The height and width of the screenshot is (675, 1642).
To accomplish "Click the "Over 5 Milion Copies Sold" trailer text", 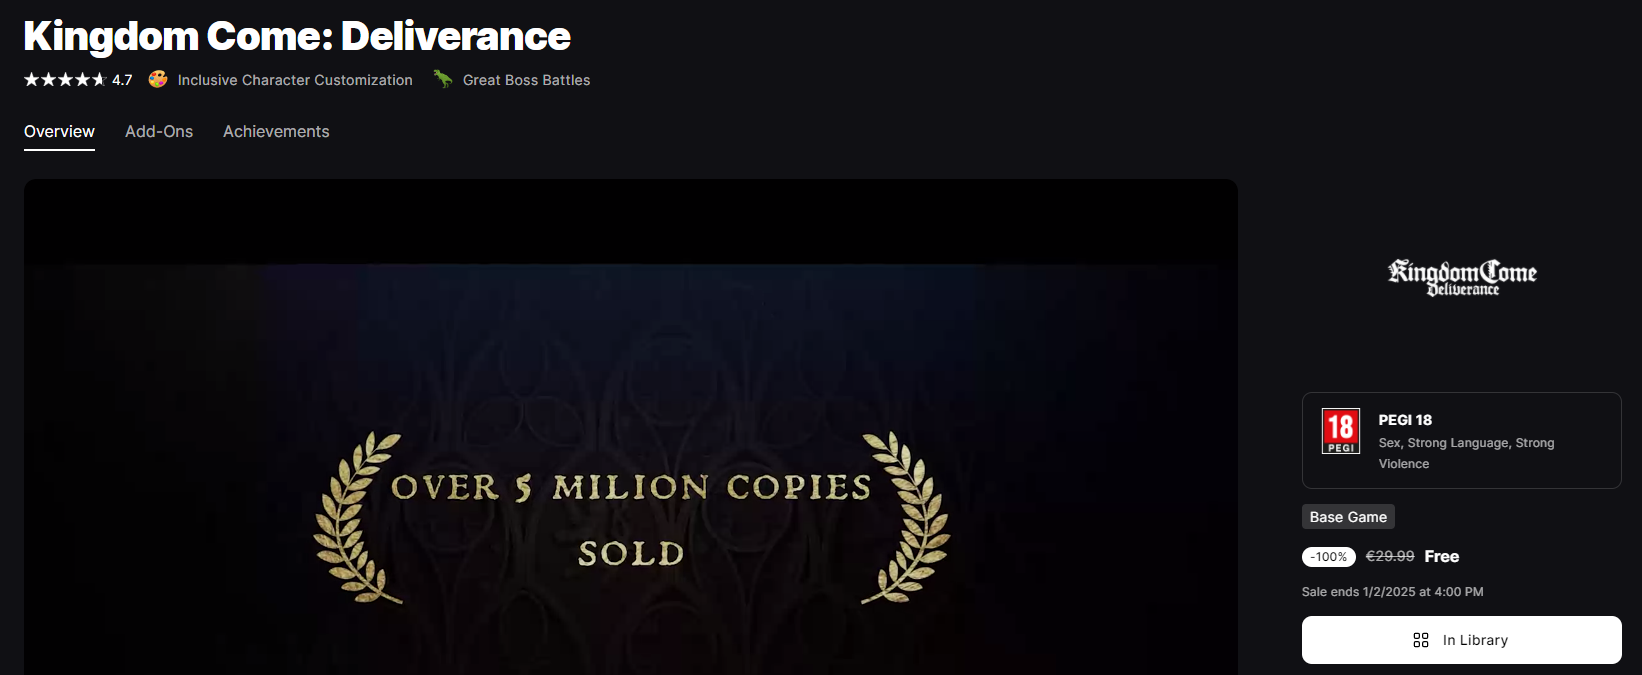I will pos(631,518).
